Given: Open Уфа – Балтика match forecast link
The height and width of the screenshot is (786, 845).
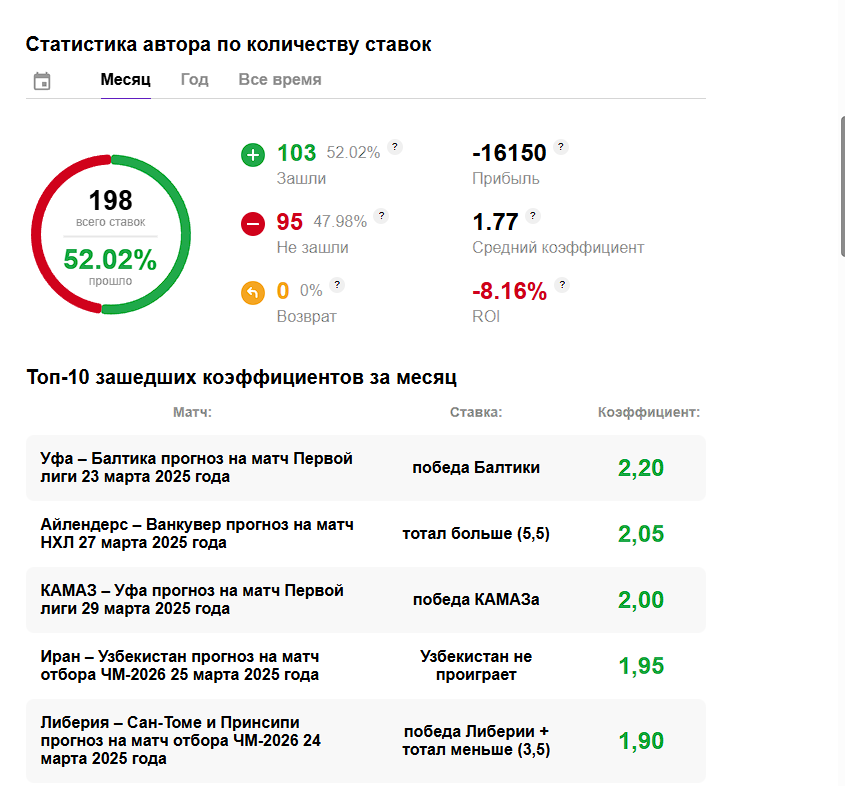Looking at the screenshot, I should point(197,468).
